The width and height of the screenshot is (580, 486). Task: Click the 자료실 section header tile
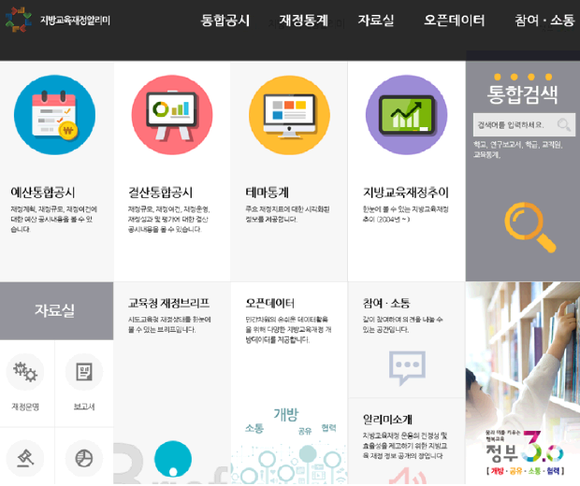(57, 311)
